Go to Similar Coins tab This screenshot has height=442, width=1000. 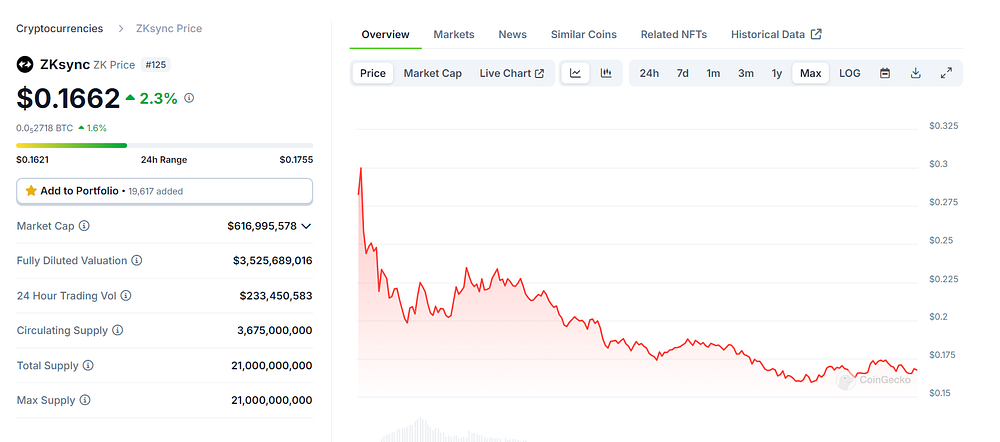pyautogui.click(x=584, y=34)
